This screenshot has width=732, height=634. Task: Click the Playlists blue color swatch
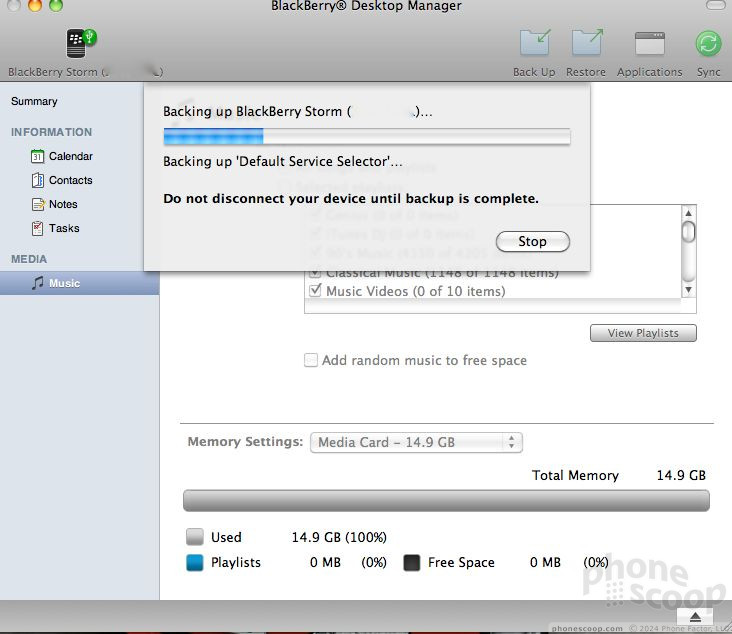click(195, 563)
